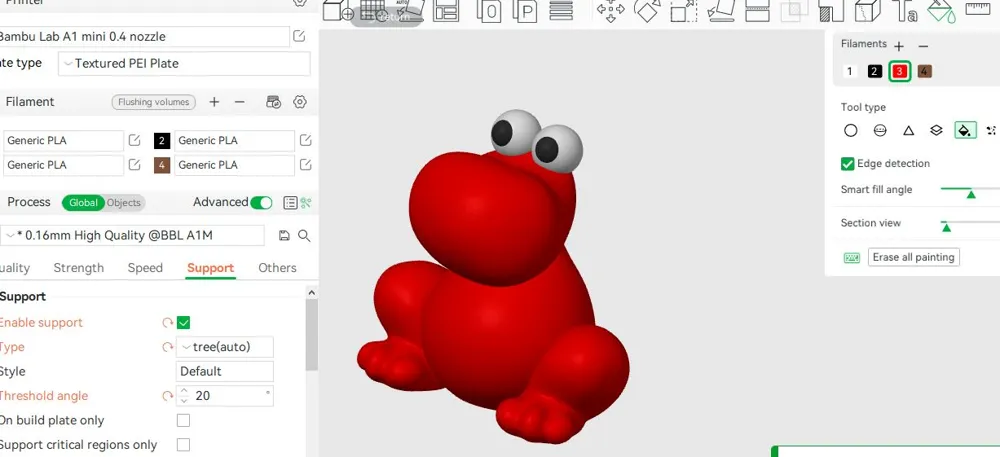Choose the circle brush tool type

click(850, 131)
